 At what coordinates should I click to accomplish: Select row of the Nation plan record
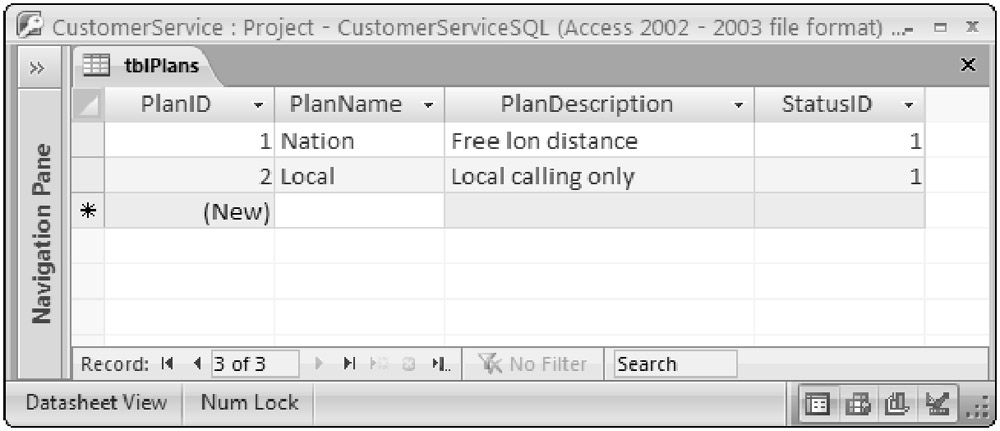[88, 141]
